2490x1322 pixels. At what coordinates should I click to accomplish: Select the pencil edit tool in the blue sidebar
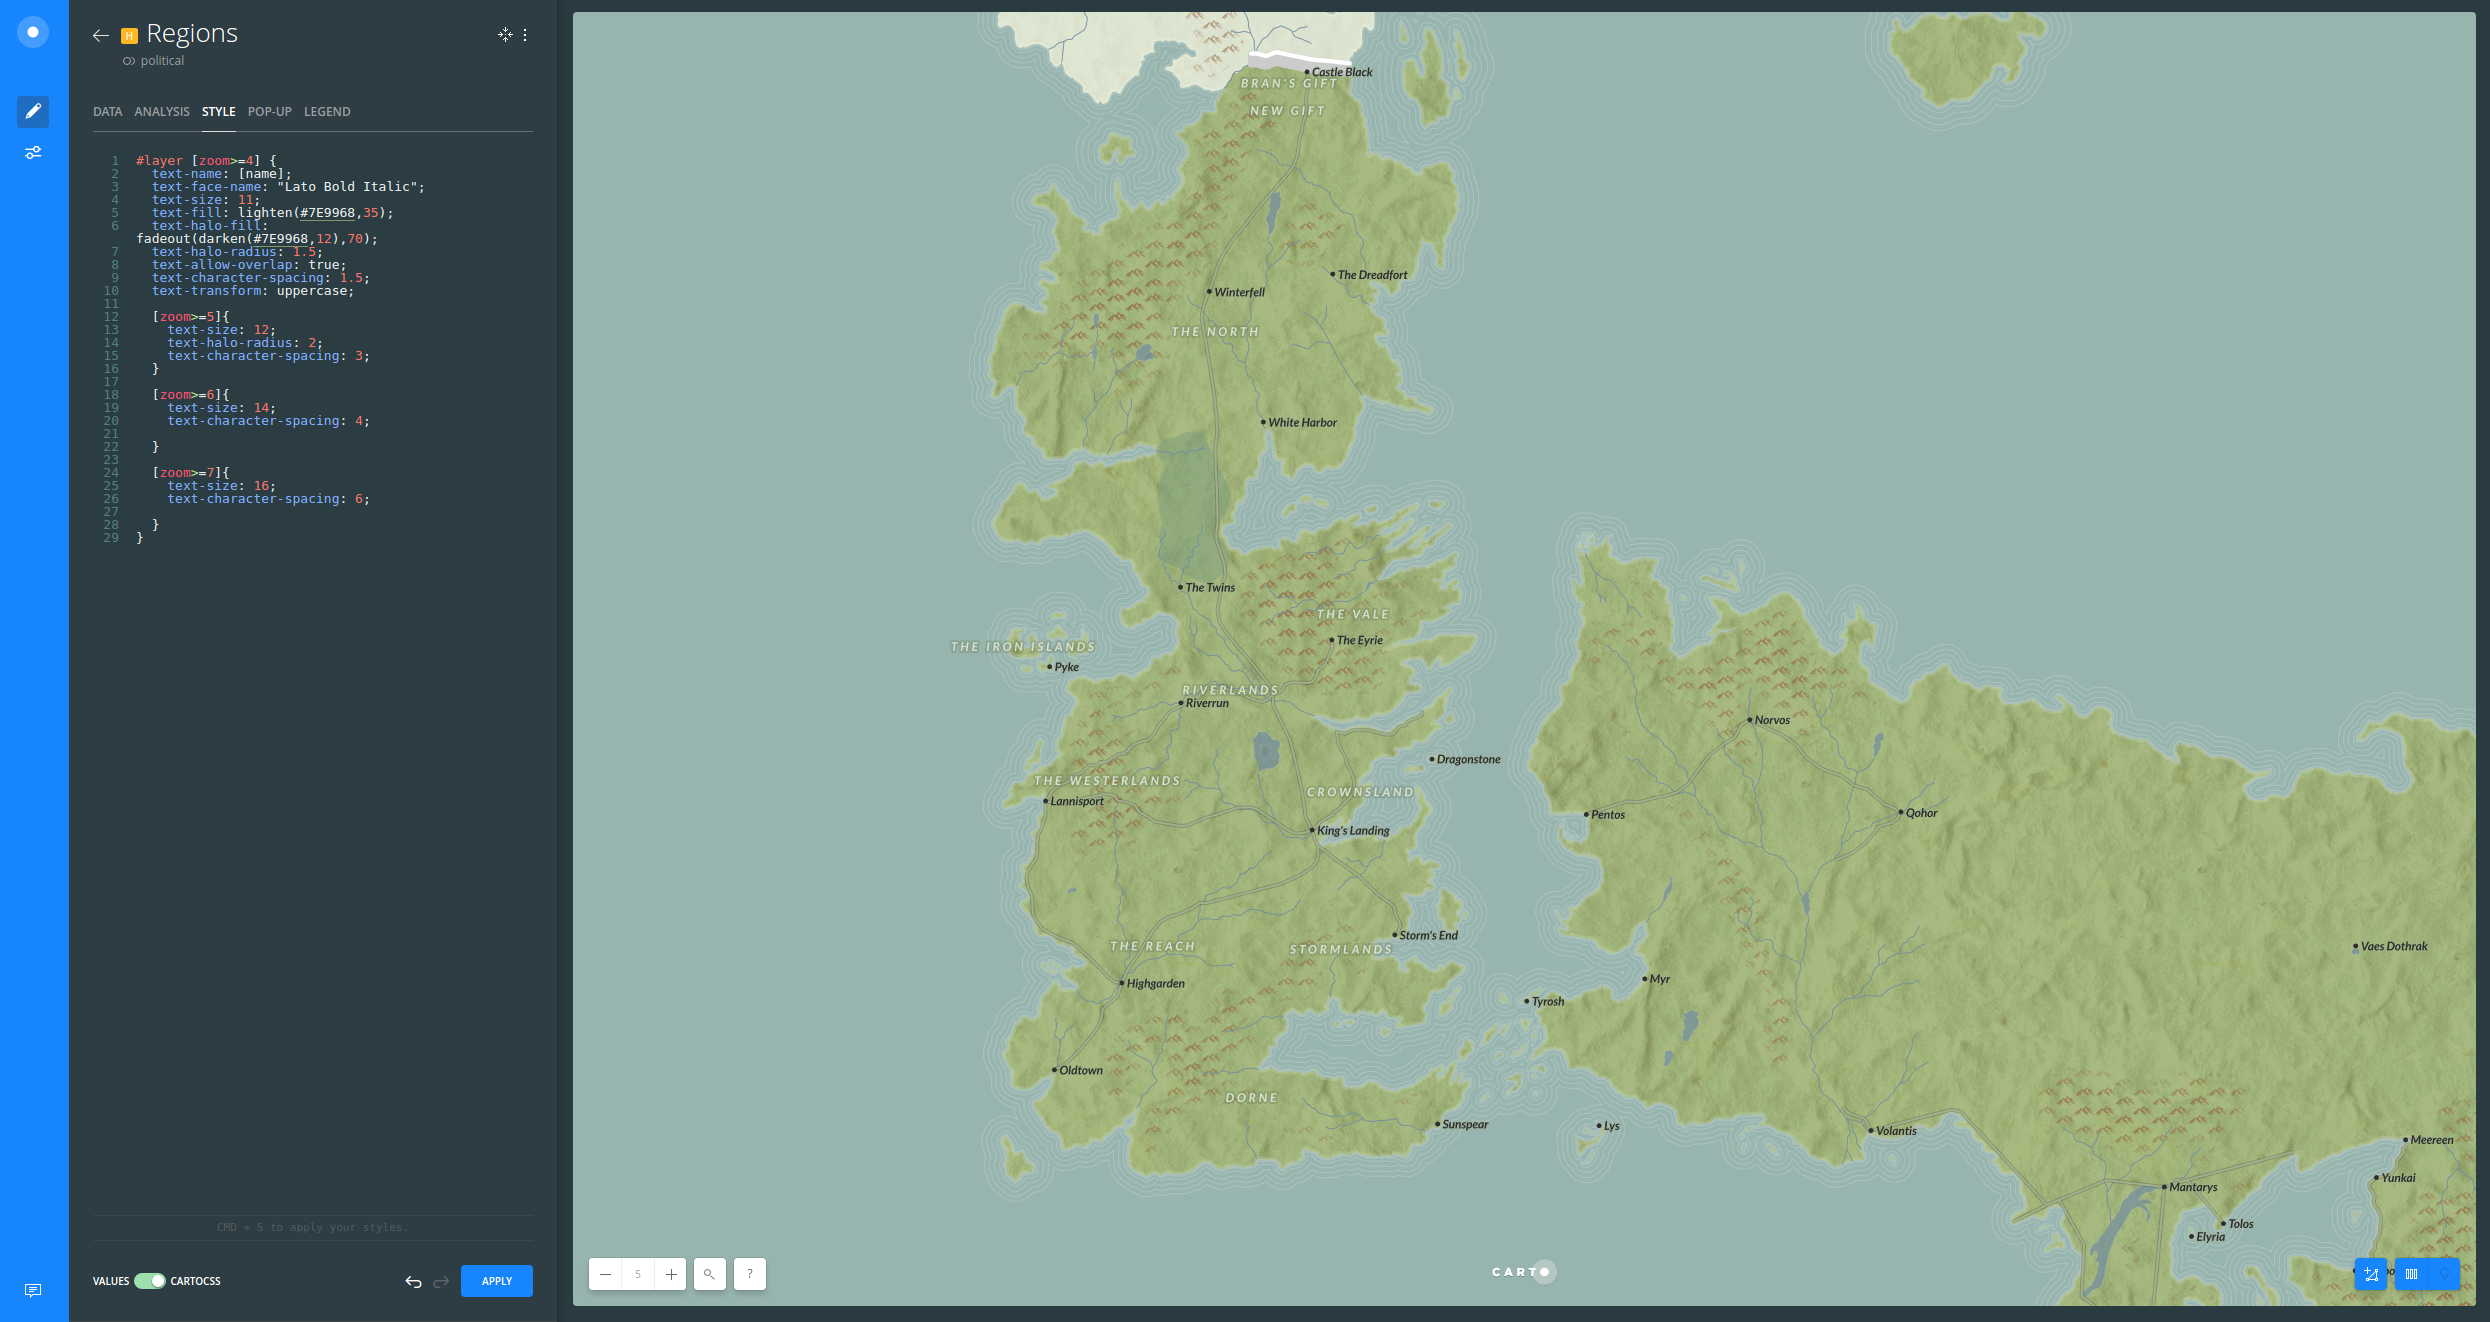[x=33, y=112]
